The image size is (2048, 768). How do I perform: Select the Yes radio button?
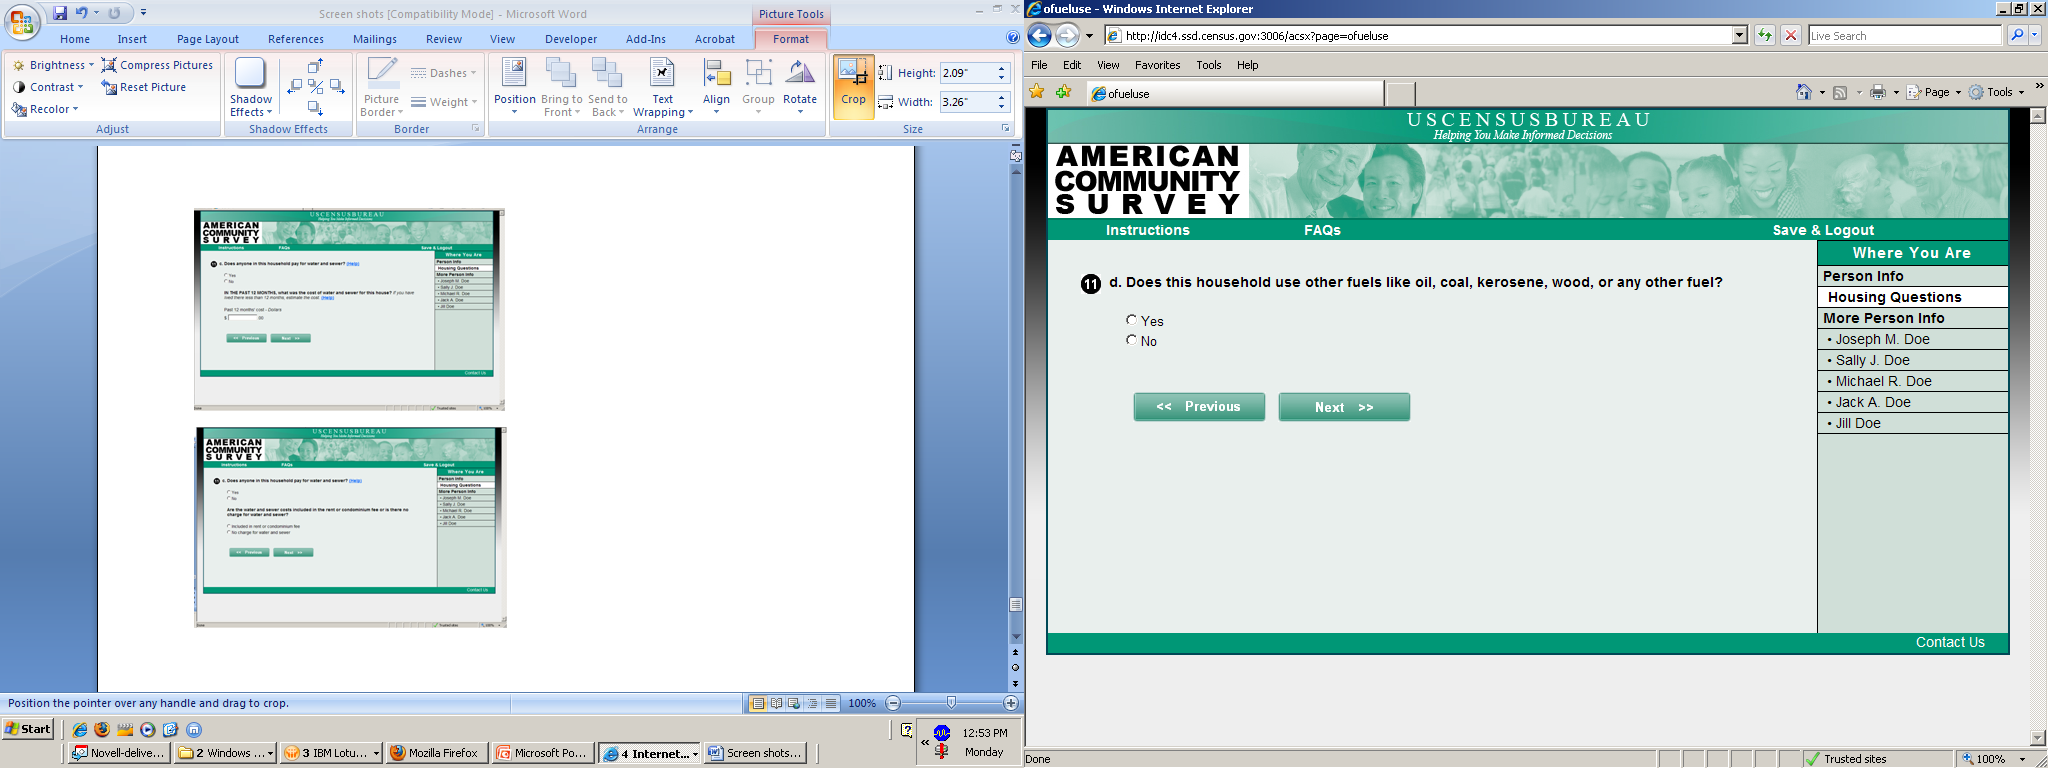click(x=1131, y=320)
